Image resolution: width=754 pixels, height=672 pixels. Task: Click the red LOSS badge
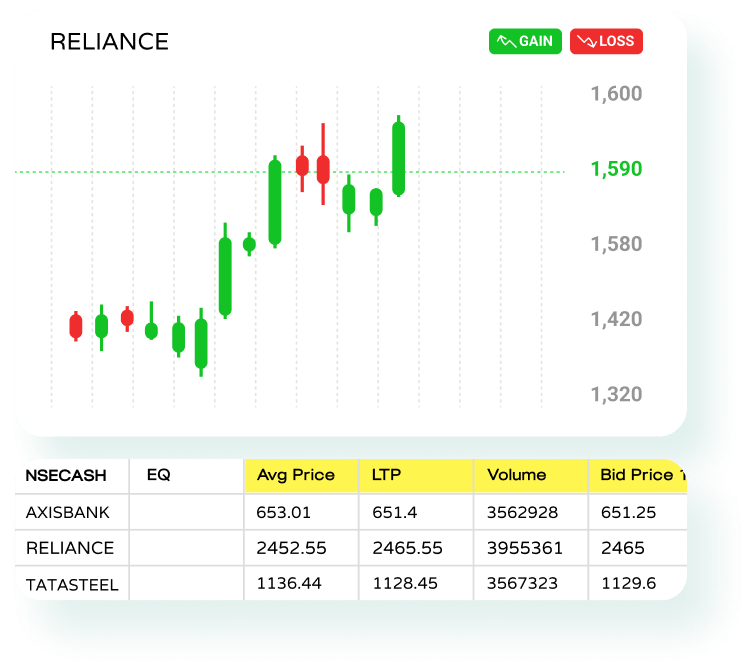606,41
